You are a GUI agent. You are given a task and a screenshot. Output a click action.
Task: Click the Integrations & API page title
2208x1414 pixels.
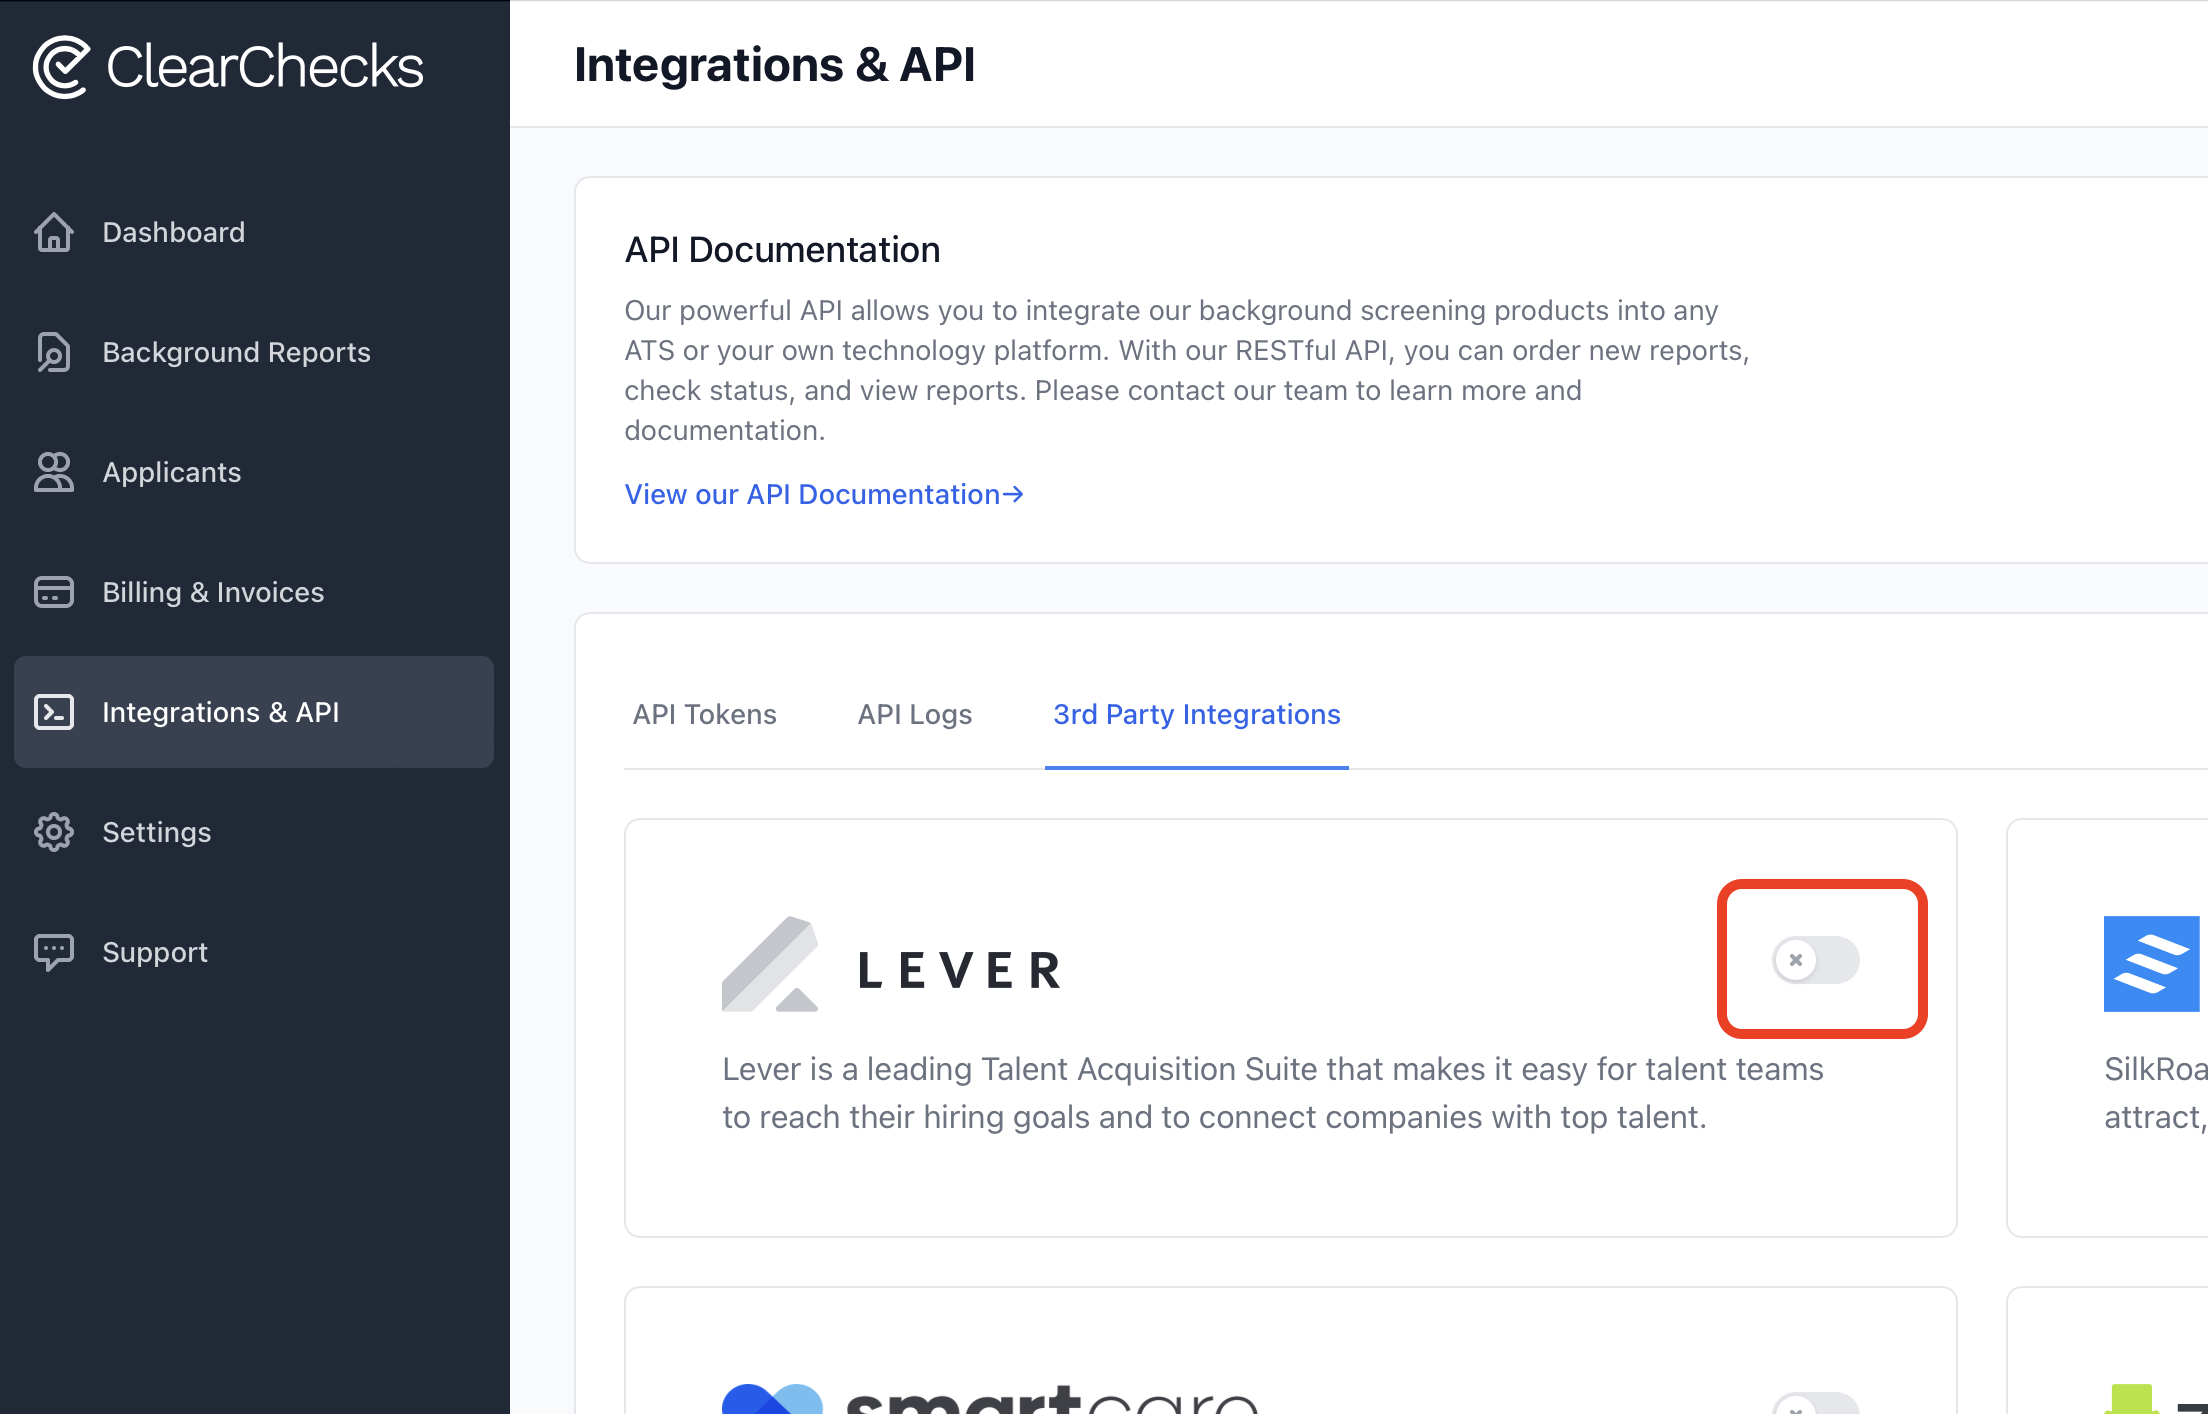point(775,65)
